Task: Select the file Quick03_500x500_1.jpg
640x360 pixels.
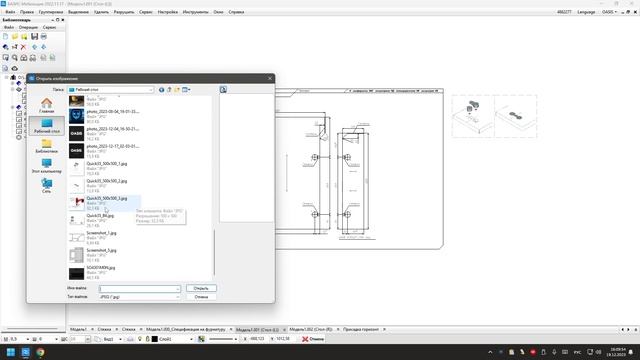Action: point(104,168)
